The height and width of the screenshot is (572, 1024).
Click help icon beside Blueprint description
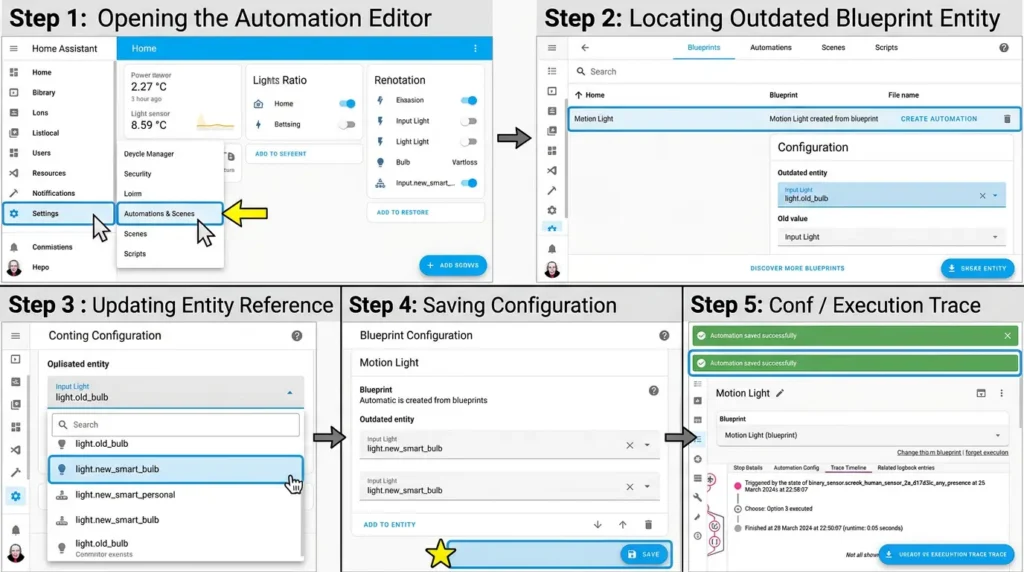653,390
